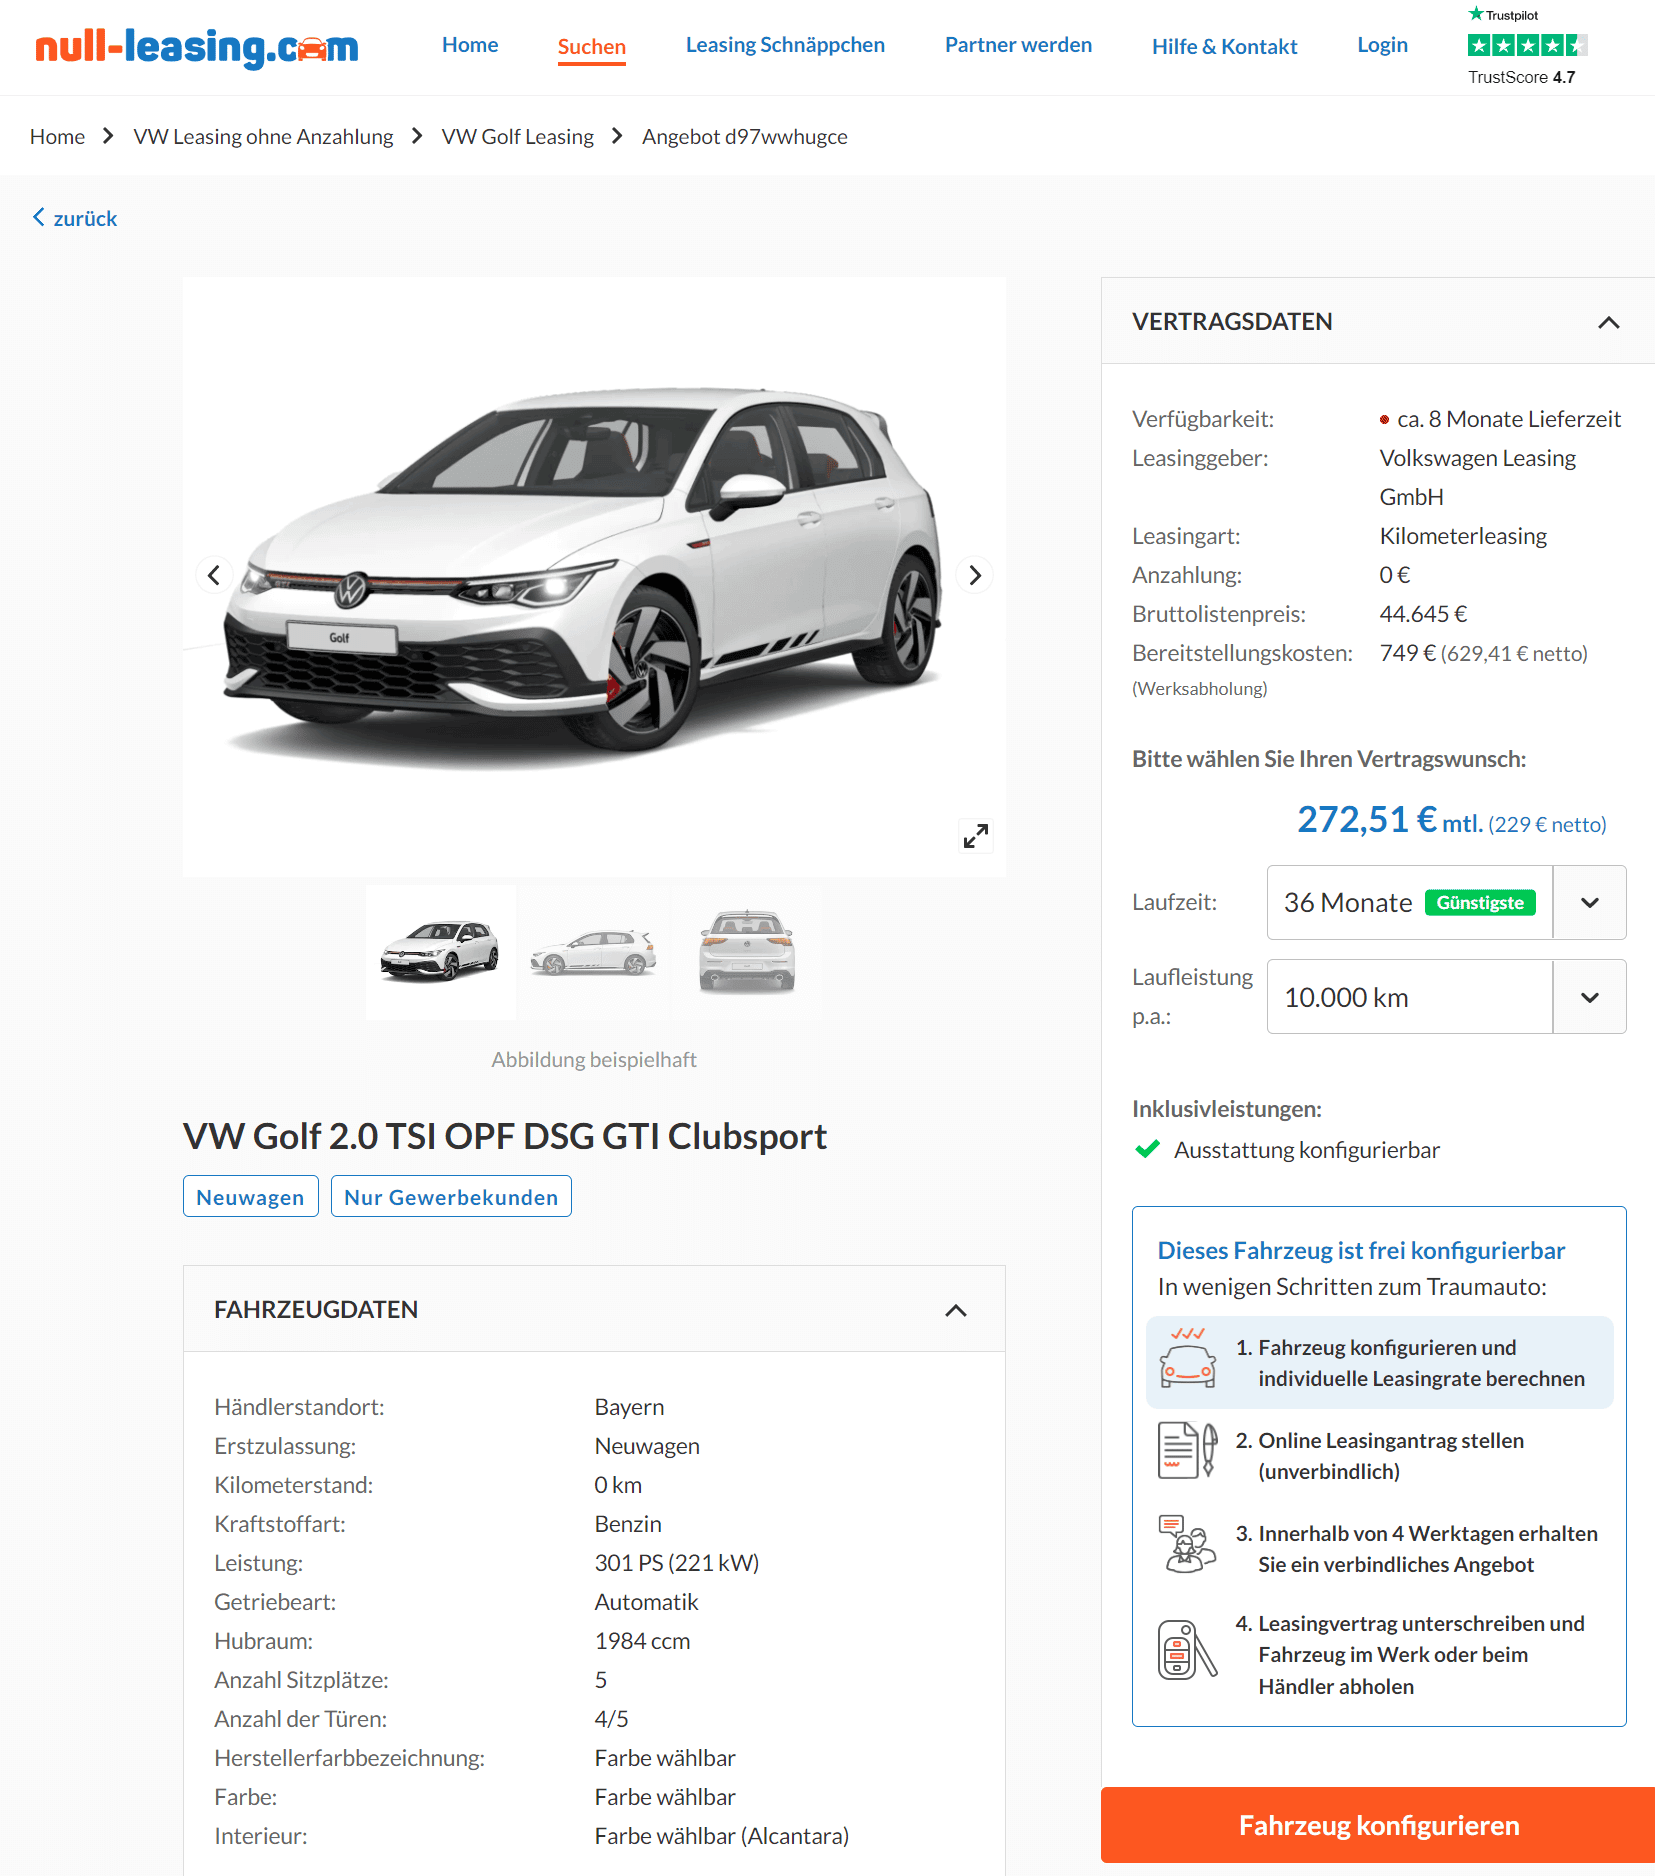
Task: Go to Home breadcrumb
Action: [x=57, y=137]
